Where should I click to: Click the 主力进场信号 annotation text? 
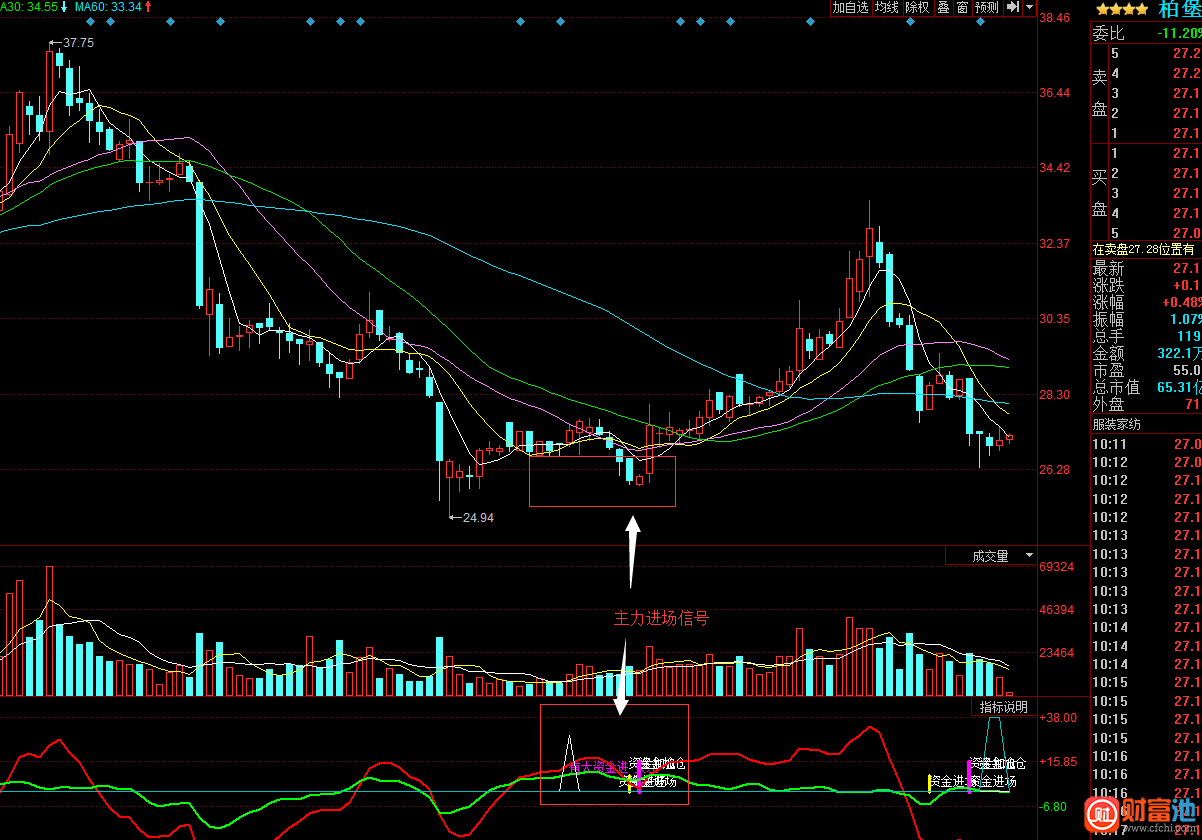[661, 618]
